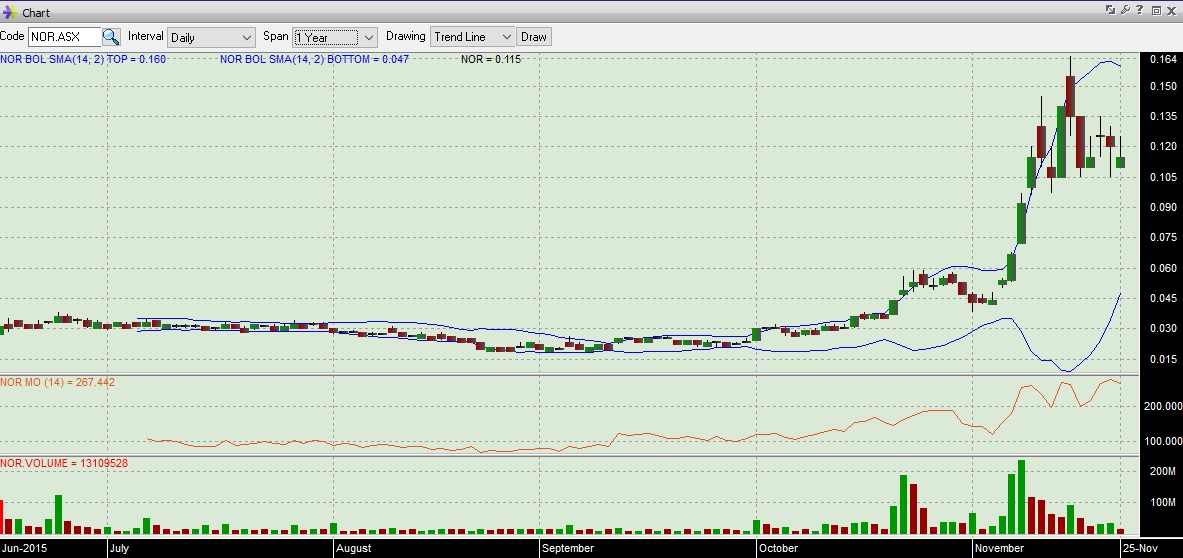The height and width of the screenshot is (558, 1183).
Task: Select the NOR BOL SMA TOP indicator label
Action: tap(83, 59)
